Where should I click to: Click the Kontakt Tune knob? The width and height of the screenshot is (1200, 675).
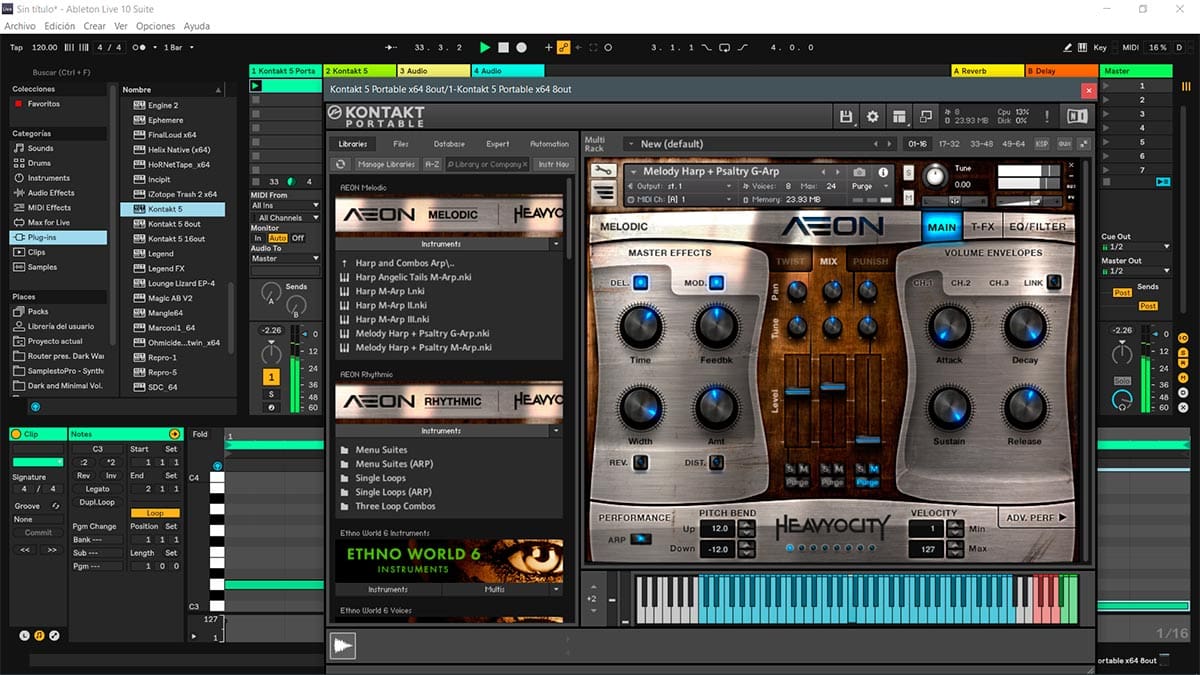coord(935,176)
